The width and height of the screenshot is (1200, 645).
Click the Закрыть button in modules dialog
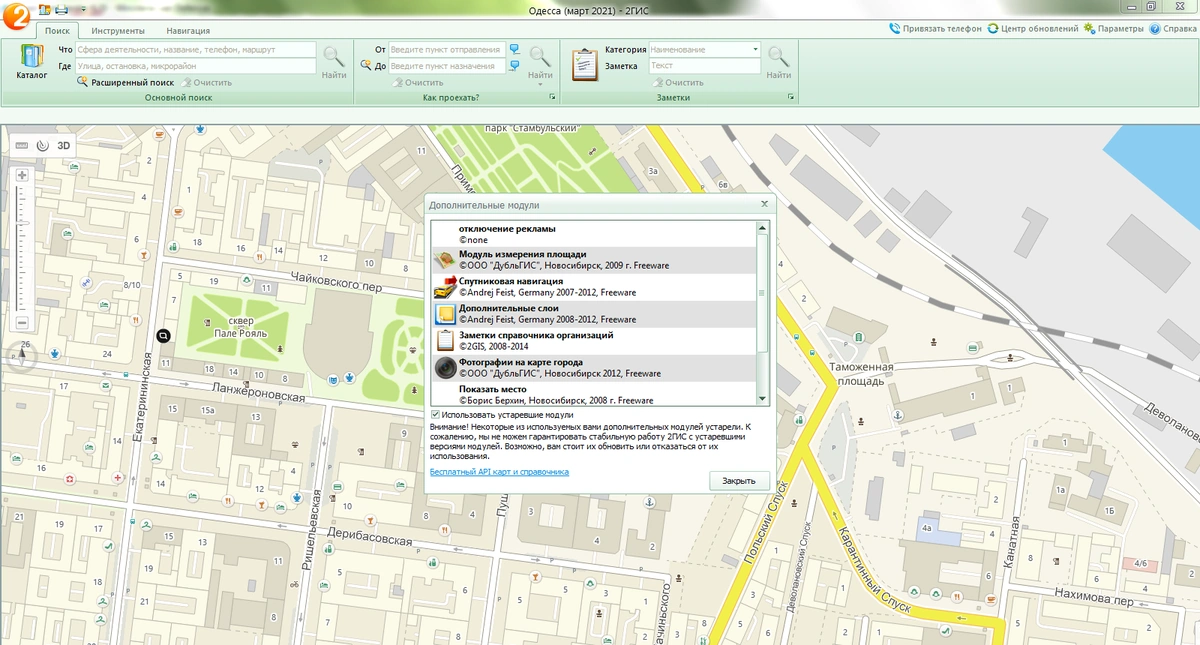pos(739,481)
